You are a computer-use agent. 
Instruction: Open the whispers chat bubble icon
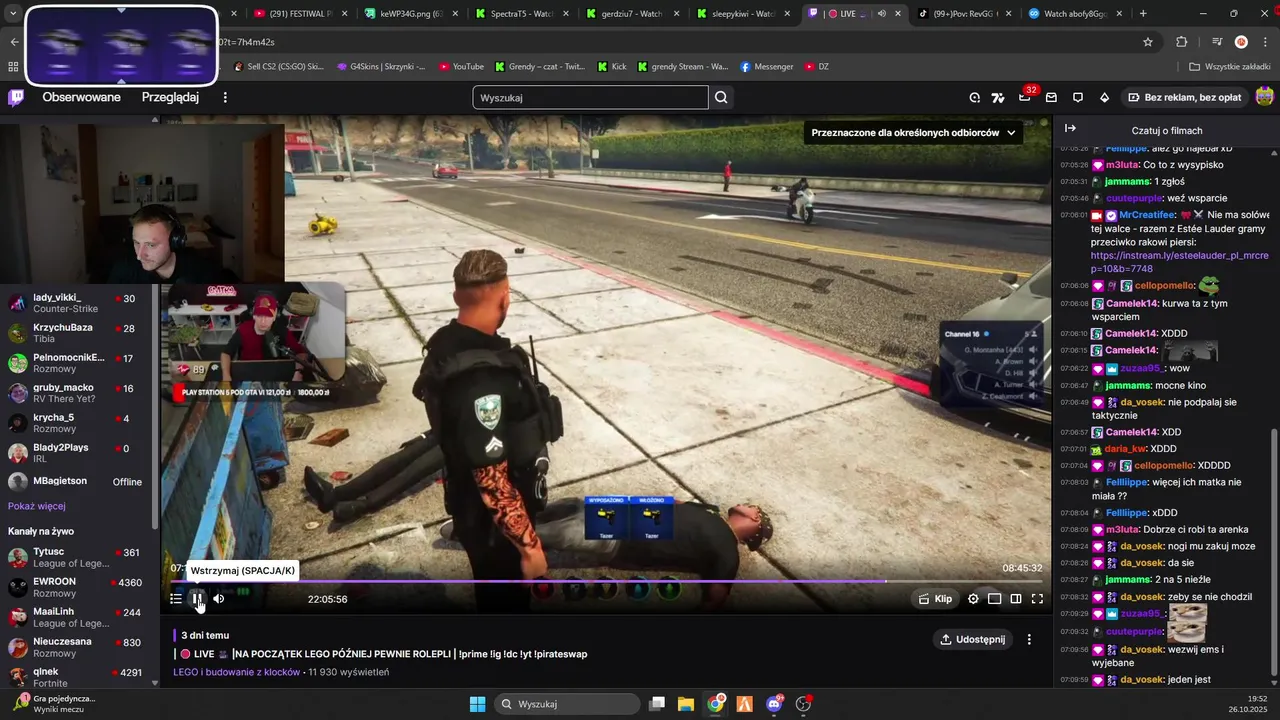point(1078,97)
